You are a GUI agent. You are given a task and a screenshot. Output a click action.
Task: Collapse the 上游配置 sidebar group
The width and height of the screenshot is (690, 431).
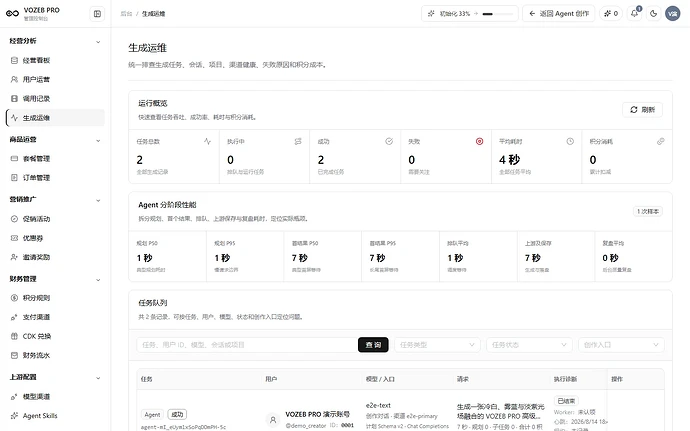(x=98, y=378)
